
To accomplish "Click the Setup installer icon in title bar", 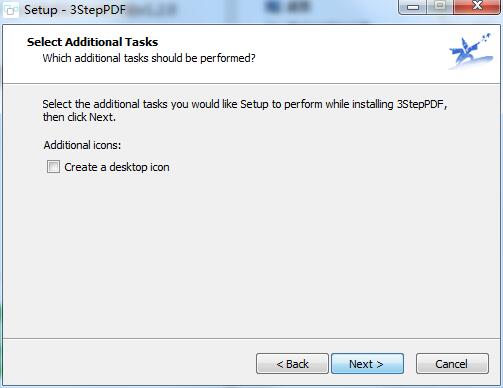I will 11,10.
